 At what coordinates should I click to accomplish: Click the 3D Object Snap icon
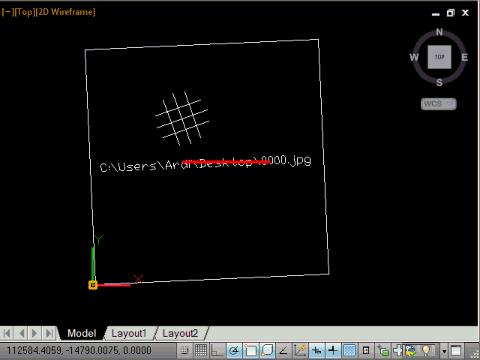267,350
